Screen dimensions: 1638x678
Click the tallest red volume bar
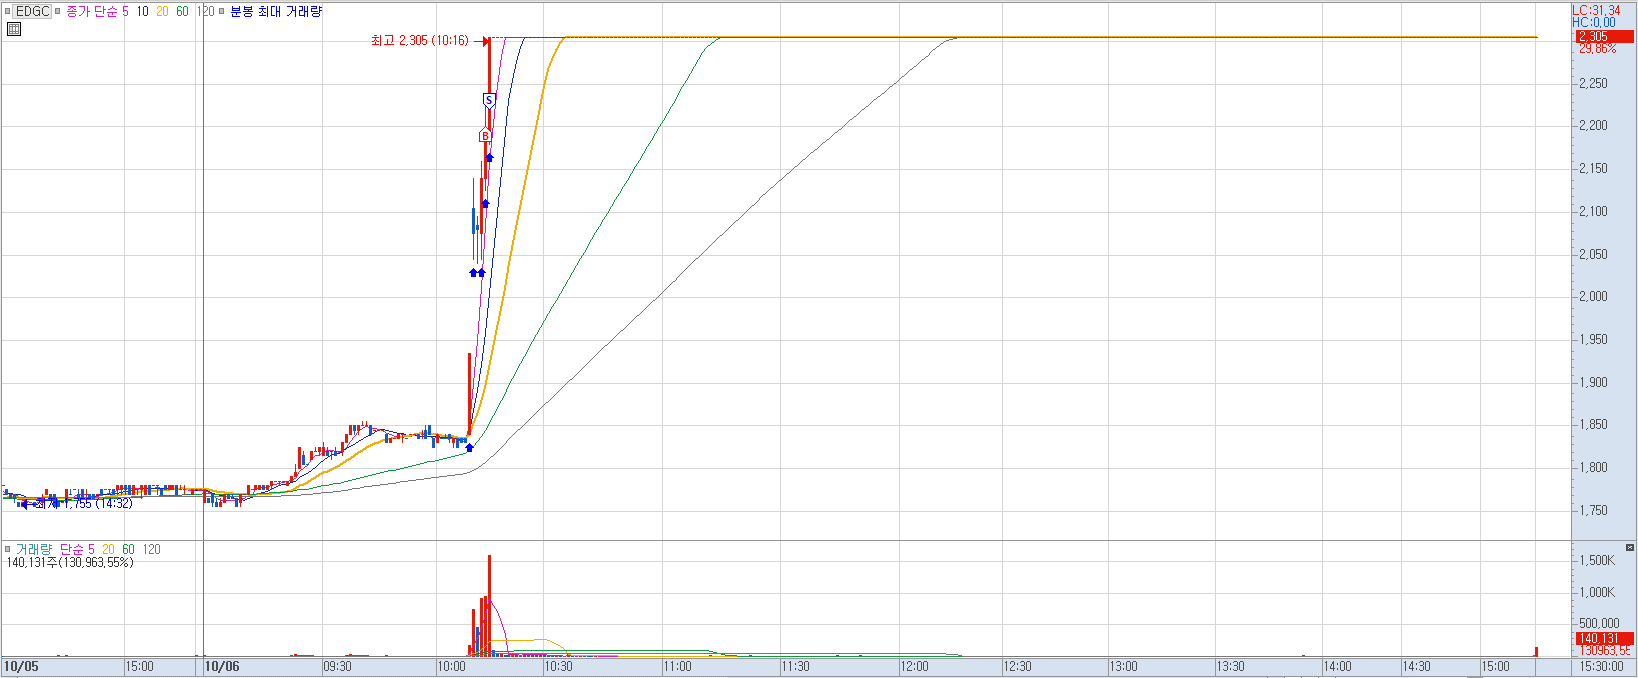489,605
